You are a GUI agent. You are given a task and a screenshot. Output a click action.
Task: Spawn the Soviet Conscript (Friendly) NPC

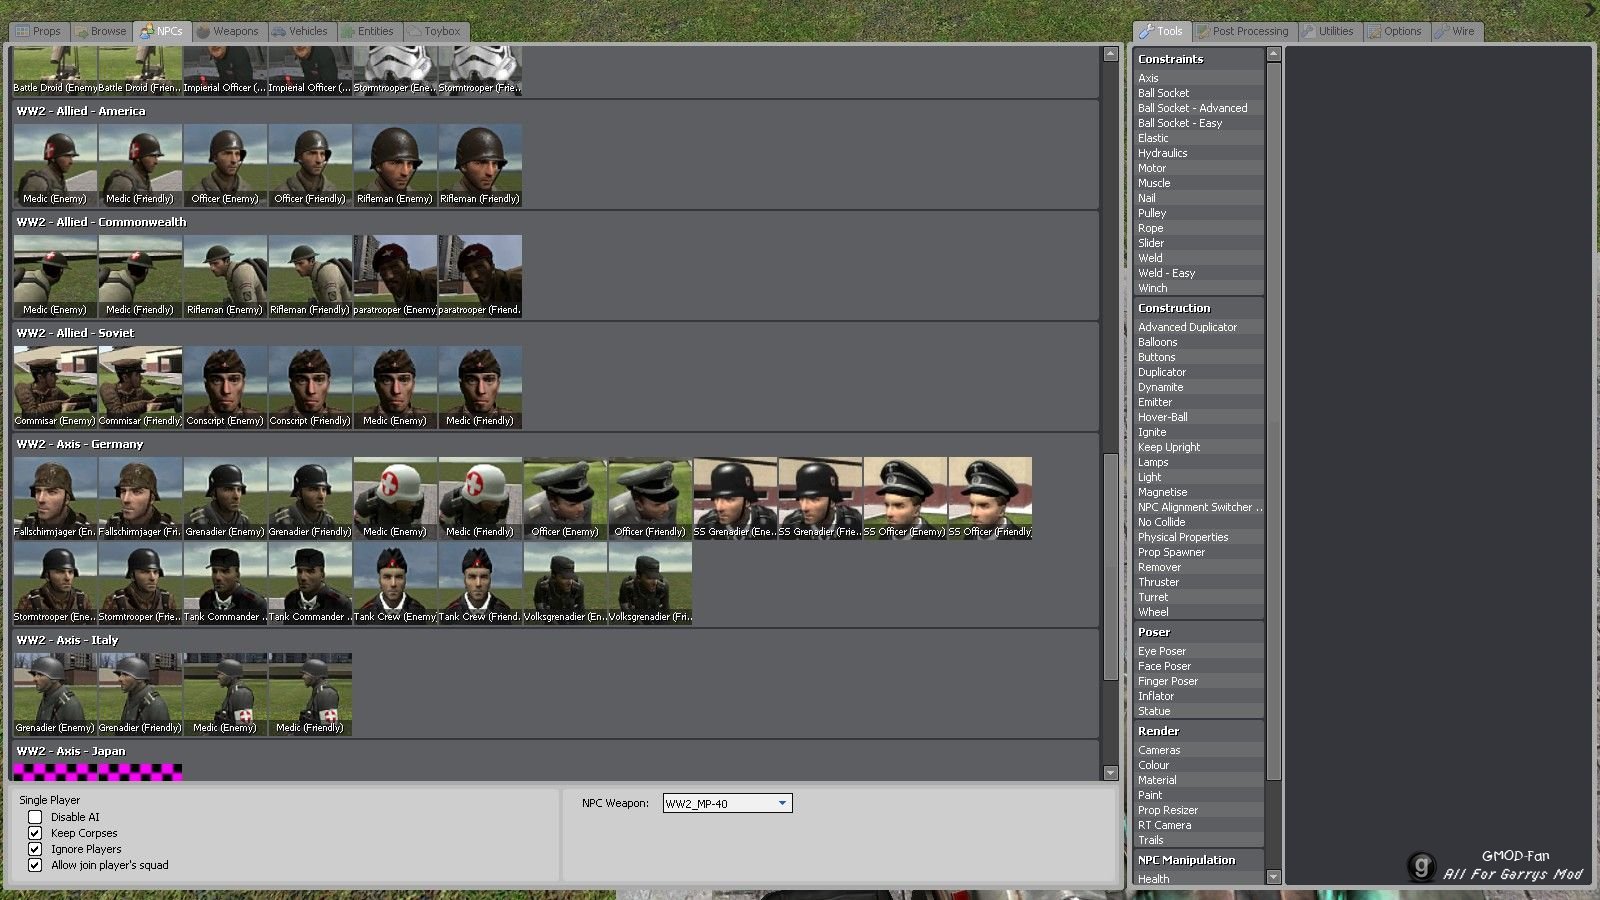click(310, 387)
